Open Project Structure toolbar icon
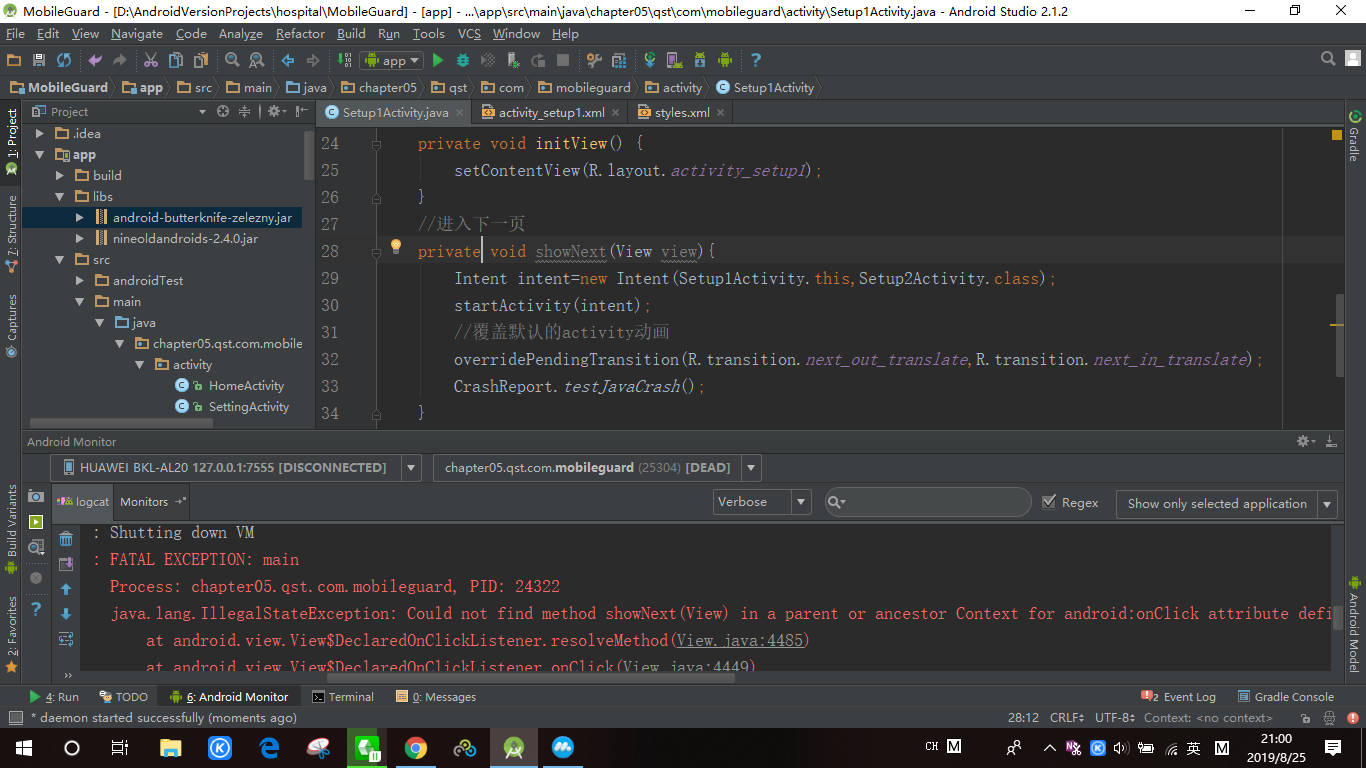 pyautogui.click(x=619, y=60)
